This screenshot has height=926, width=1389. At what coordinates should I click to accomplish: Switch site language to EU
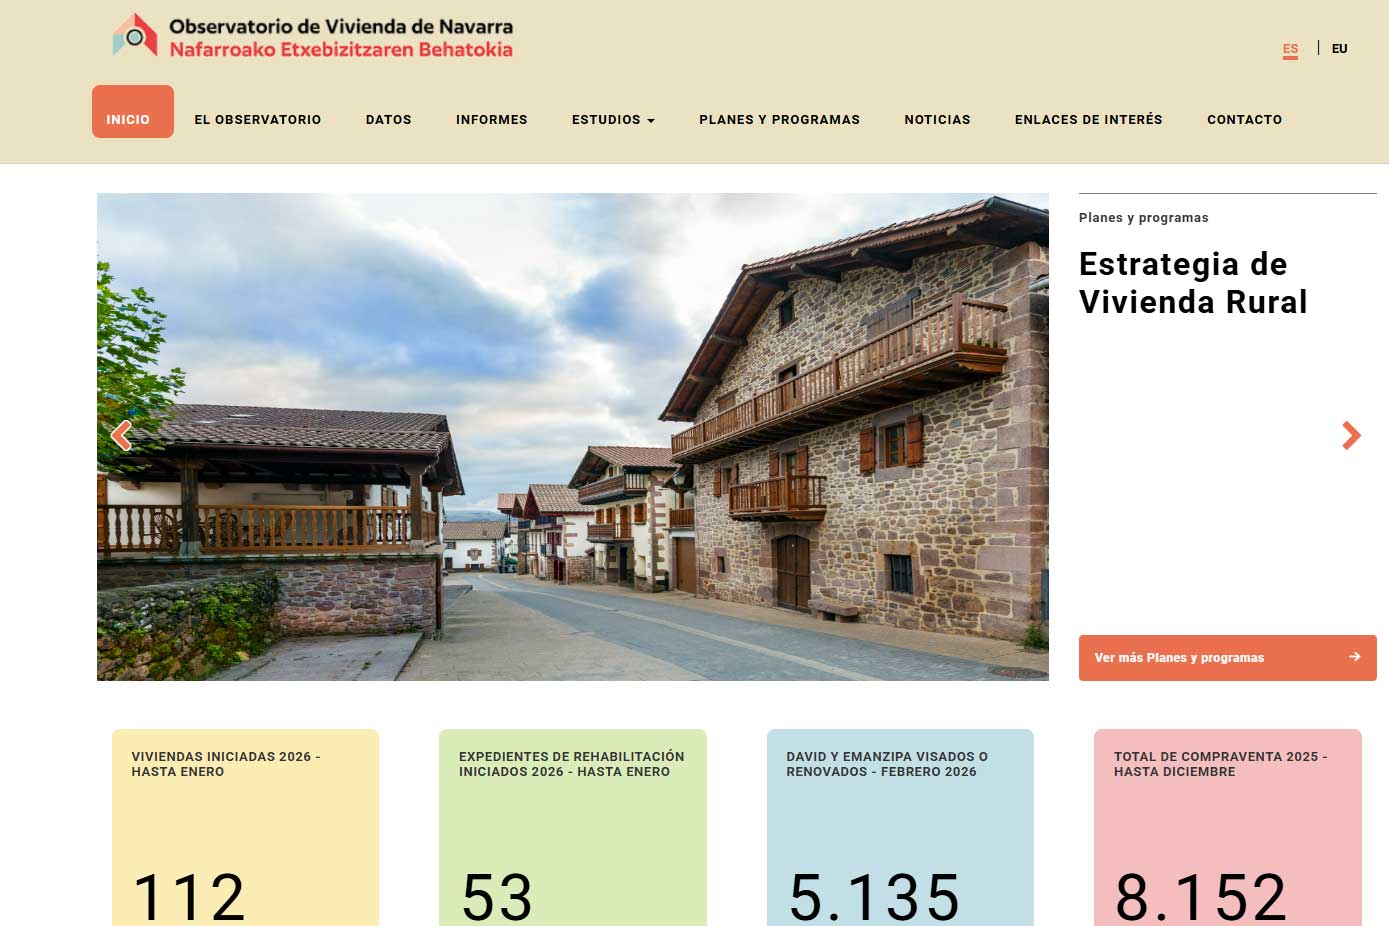coord(1339,48)
